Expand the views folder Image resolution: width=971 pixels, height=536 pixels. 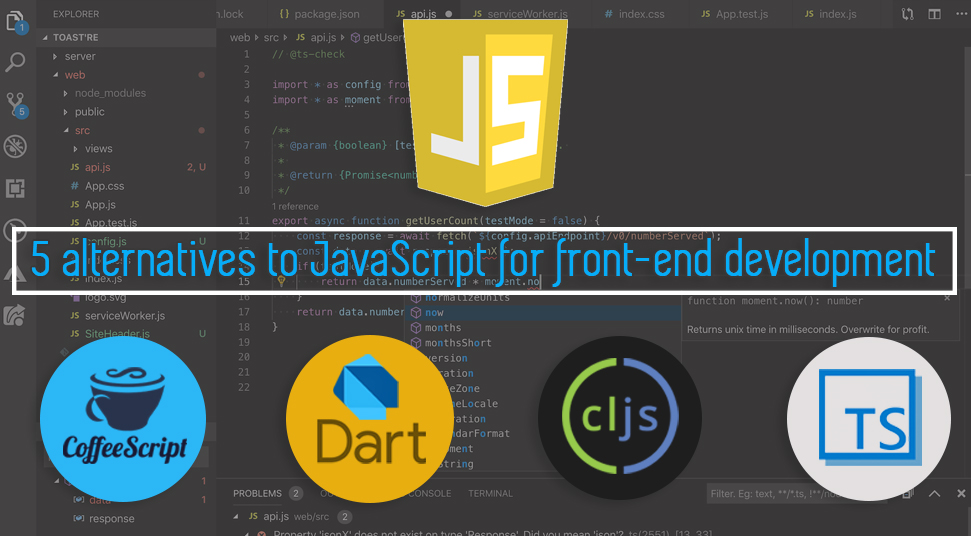pyautogui.click(x=75, y=149)
